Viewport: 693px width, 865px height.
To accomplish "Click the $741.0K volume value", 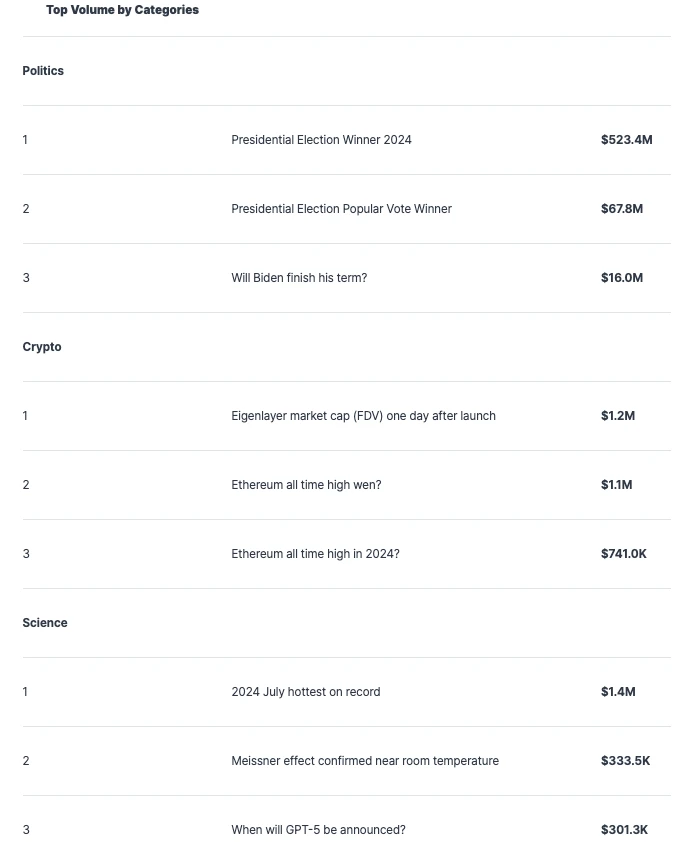I will click(623, 554).
